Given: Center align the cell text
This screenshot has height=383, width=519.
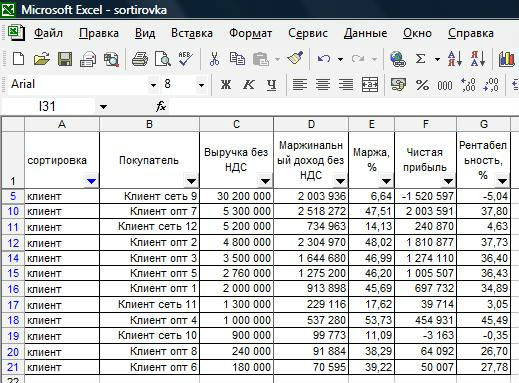Looking at the screenshot, I should pos(323,84).
